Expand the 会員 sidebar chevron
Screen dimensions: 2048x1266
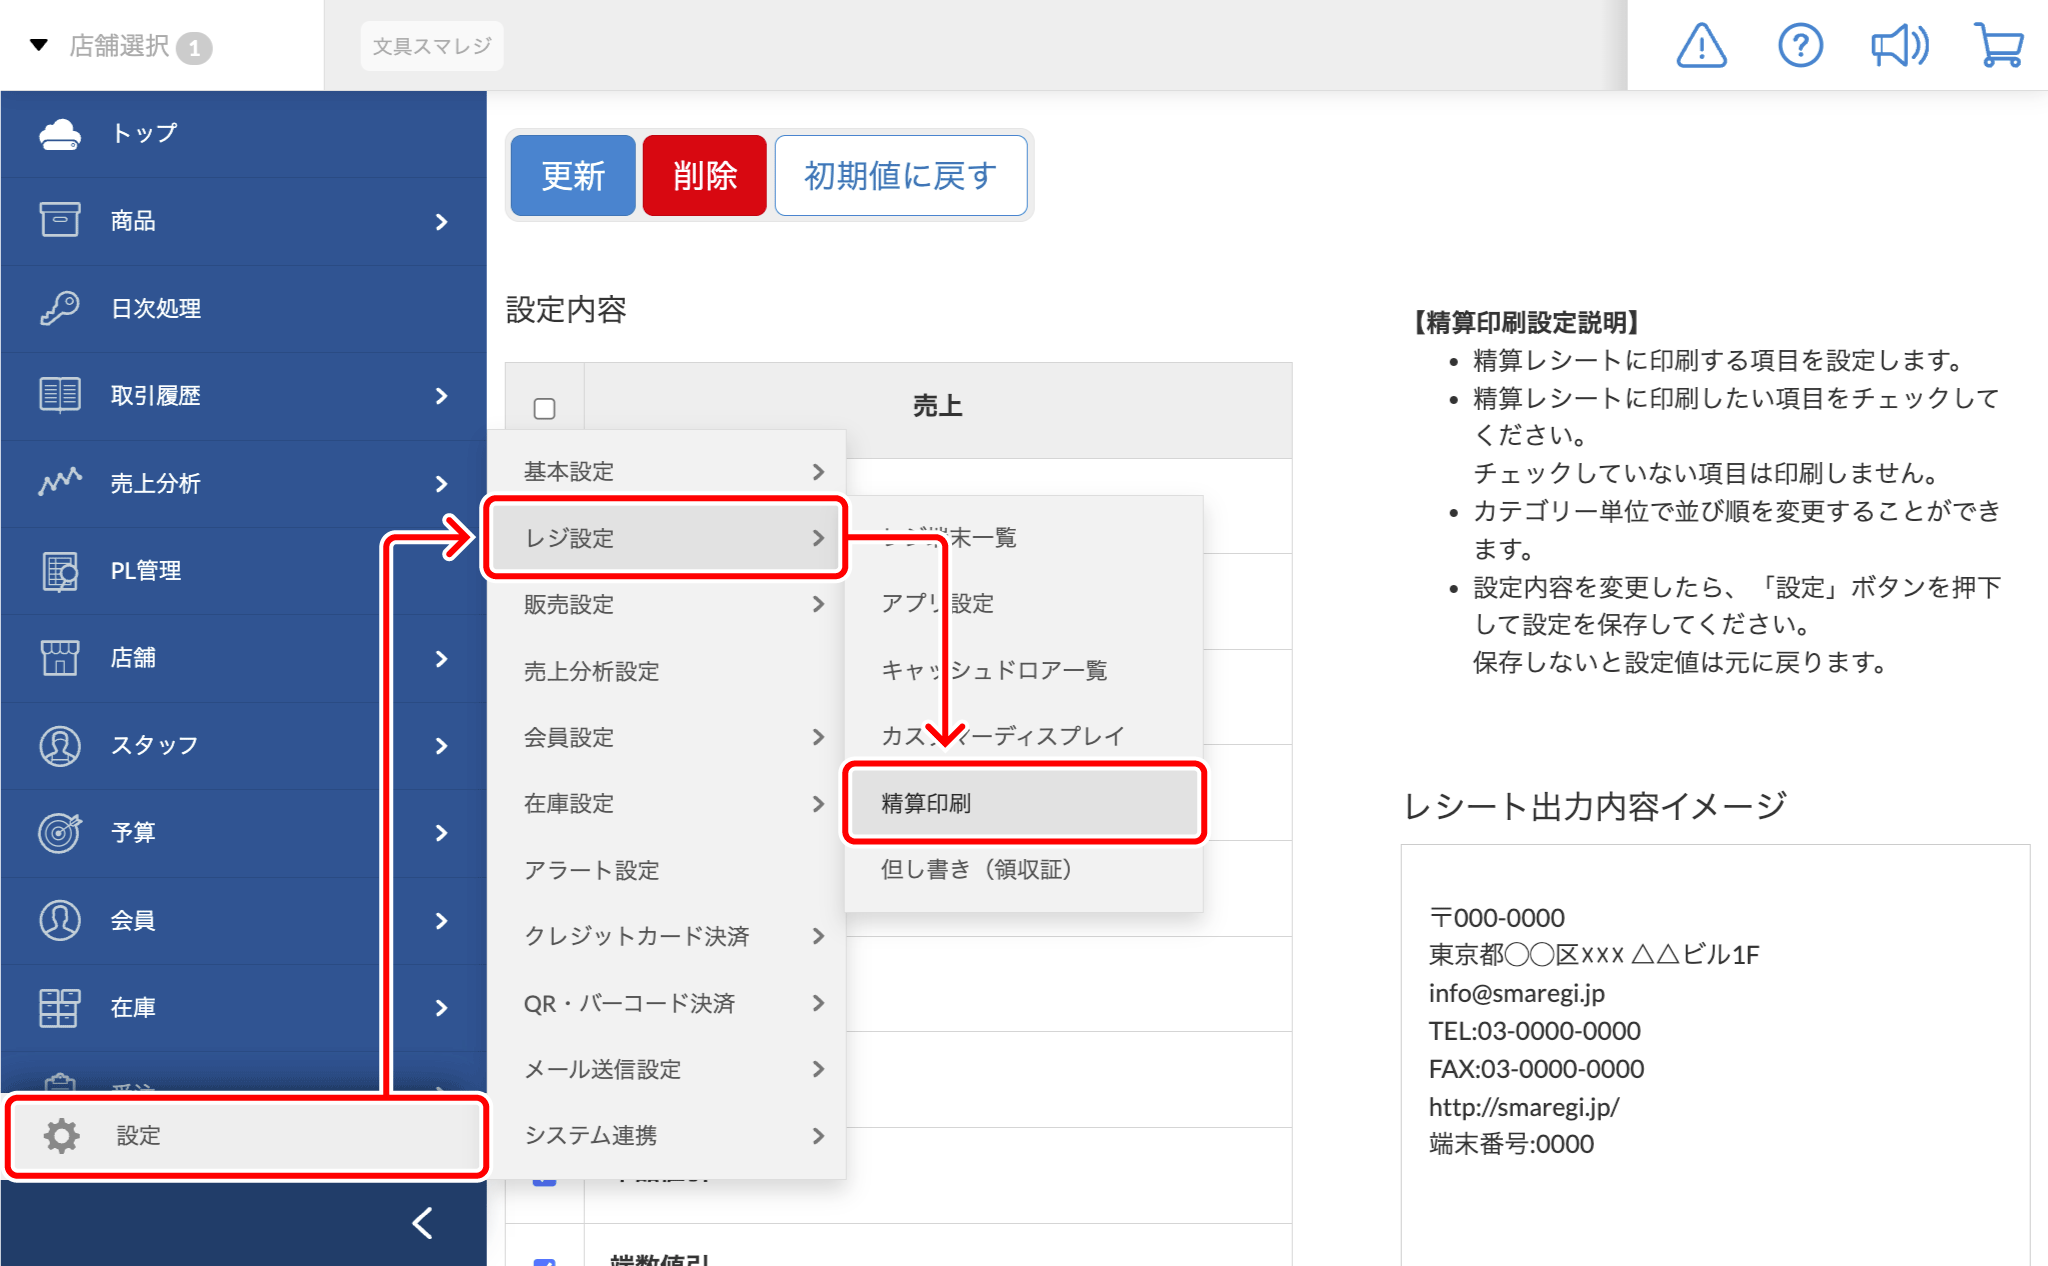click(442, 921)
